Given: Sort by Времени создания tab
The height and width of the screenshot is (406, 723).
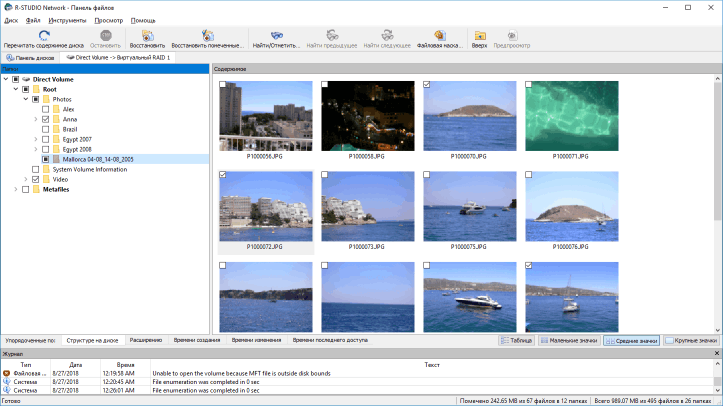Looking at the screenshot, I should tap(197, 340).
